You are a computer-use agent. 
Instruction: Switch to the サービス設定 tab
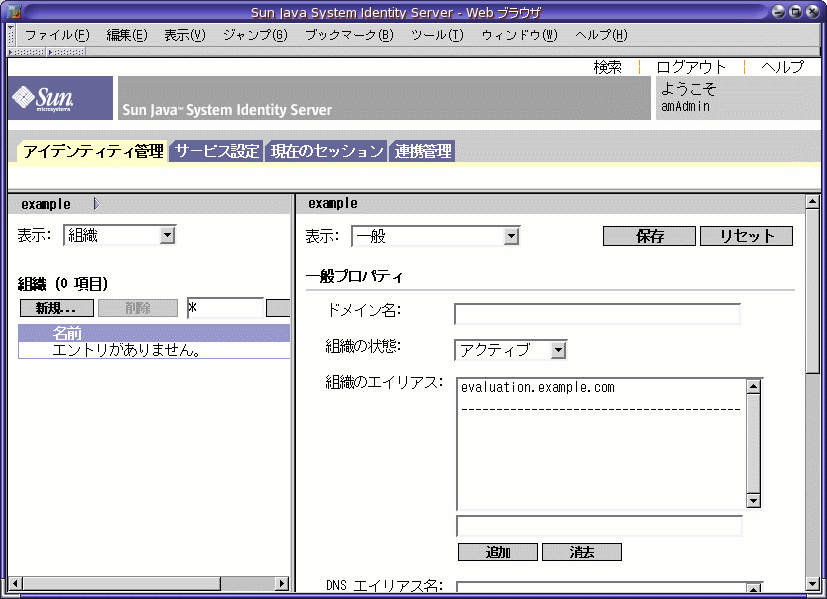tap(216, 151)
